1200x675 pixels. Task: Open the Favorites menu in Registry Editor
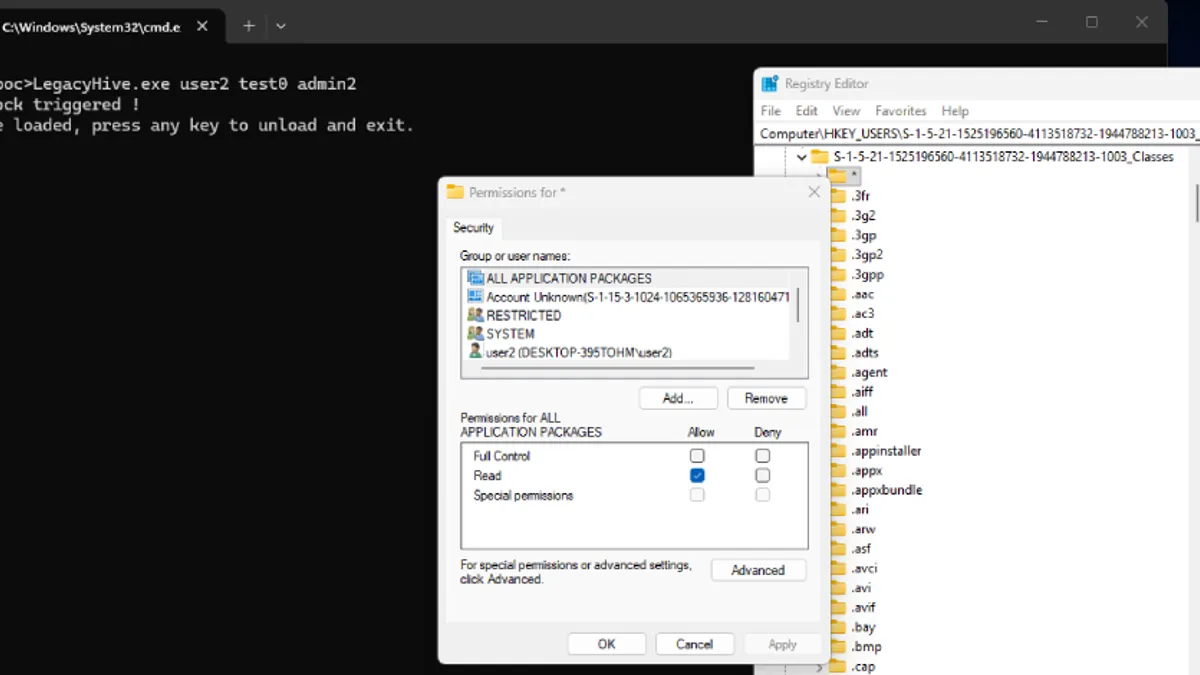tap(901, 111)
